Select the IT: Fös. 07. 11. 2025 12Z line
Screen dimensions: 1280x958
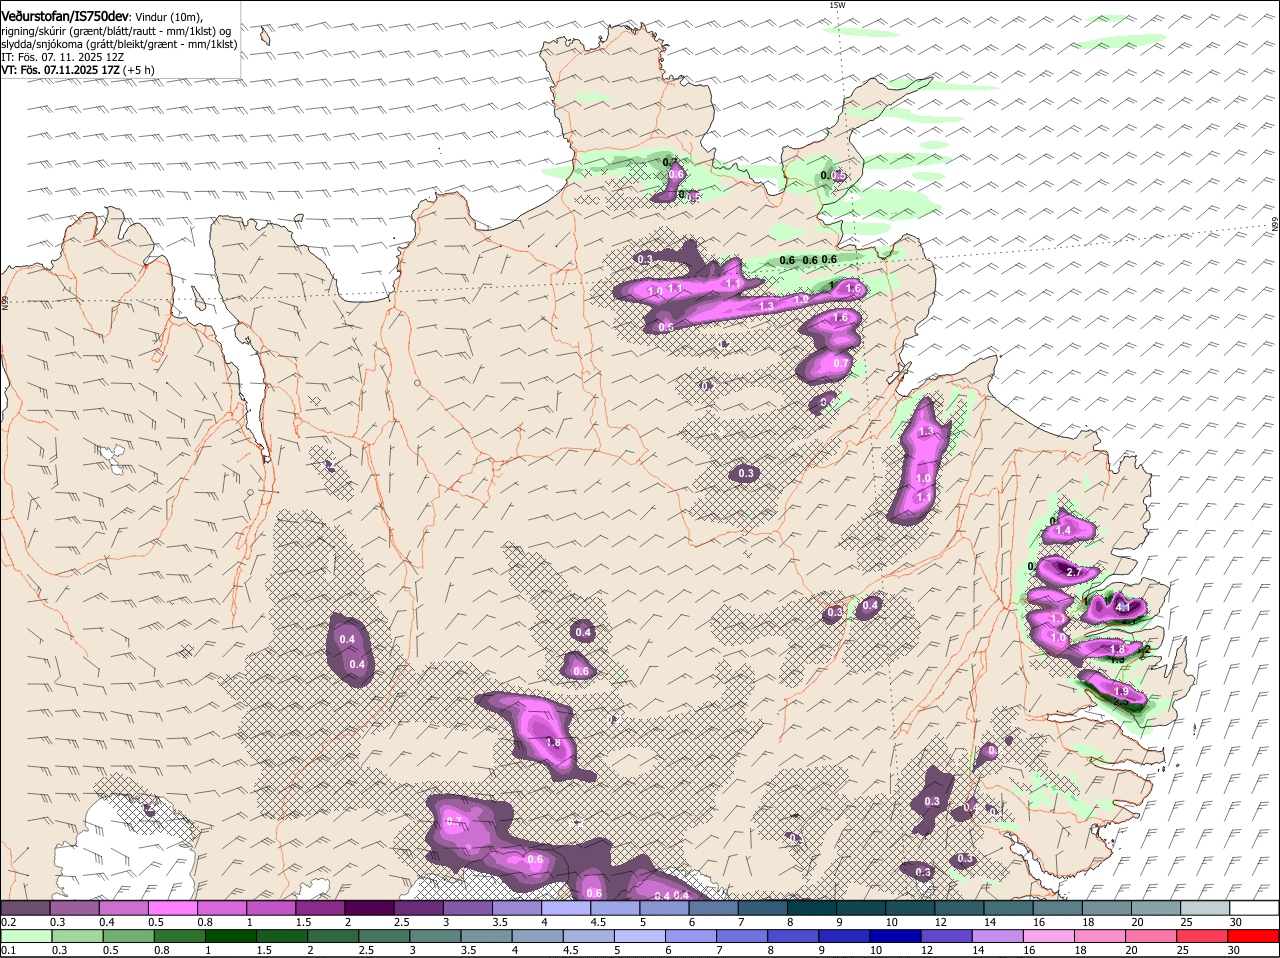point(63,57)
